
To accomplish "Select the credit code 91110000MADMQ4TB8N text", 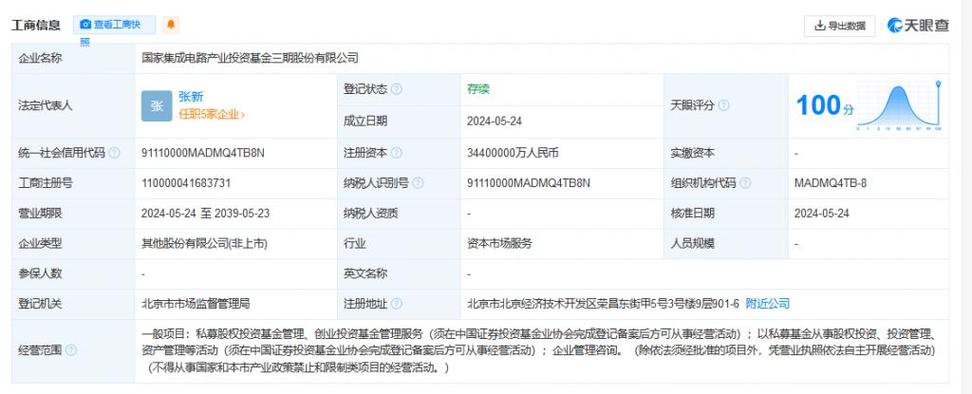I will pos(203,153).
